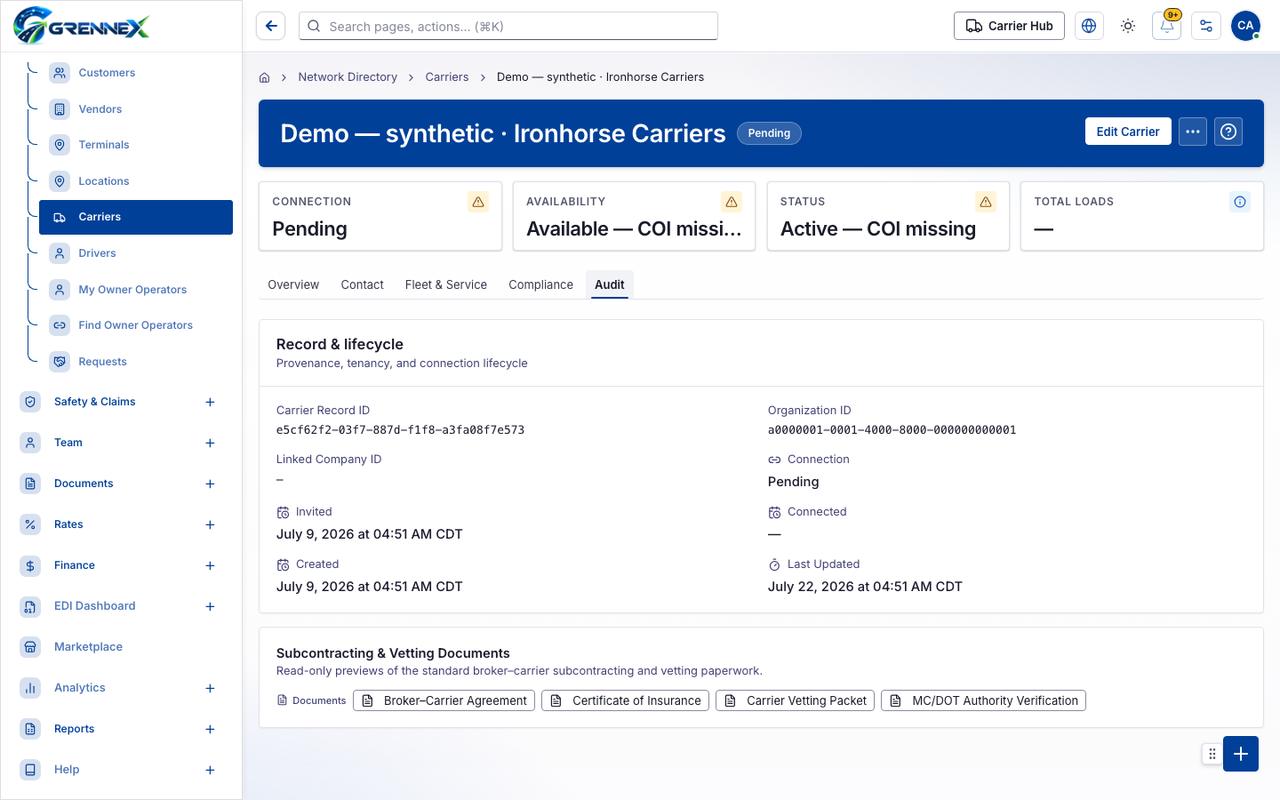The width and height of the screenshot is (1280, 800).
Task: Open the Carrier Hub button
Action: pyautogui.click(x=1009, y=26)
